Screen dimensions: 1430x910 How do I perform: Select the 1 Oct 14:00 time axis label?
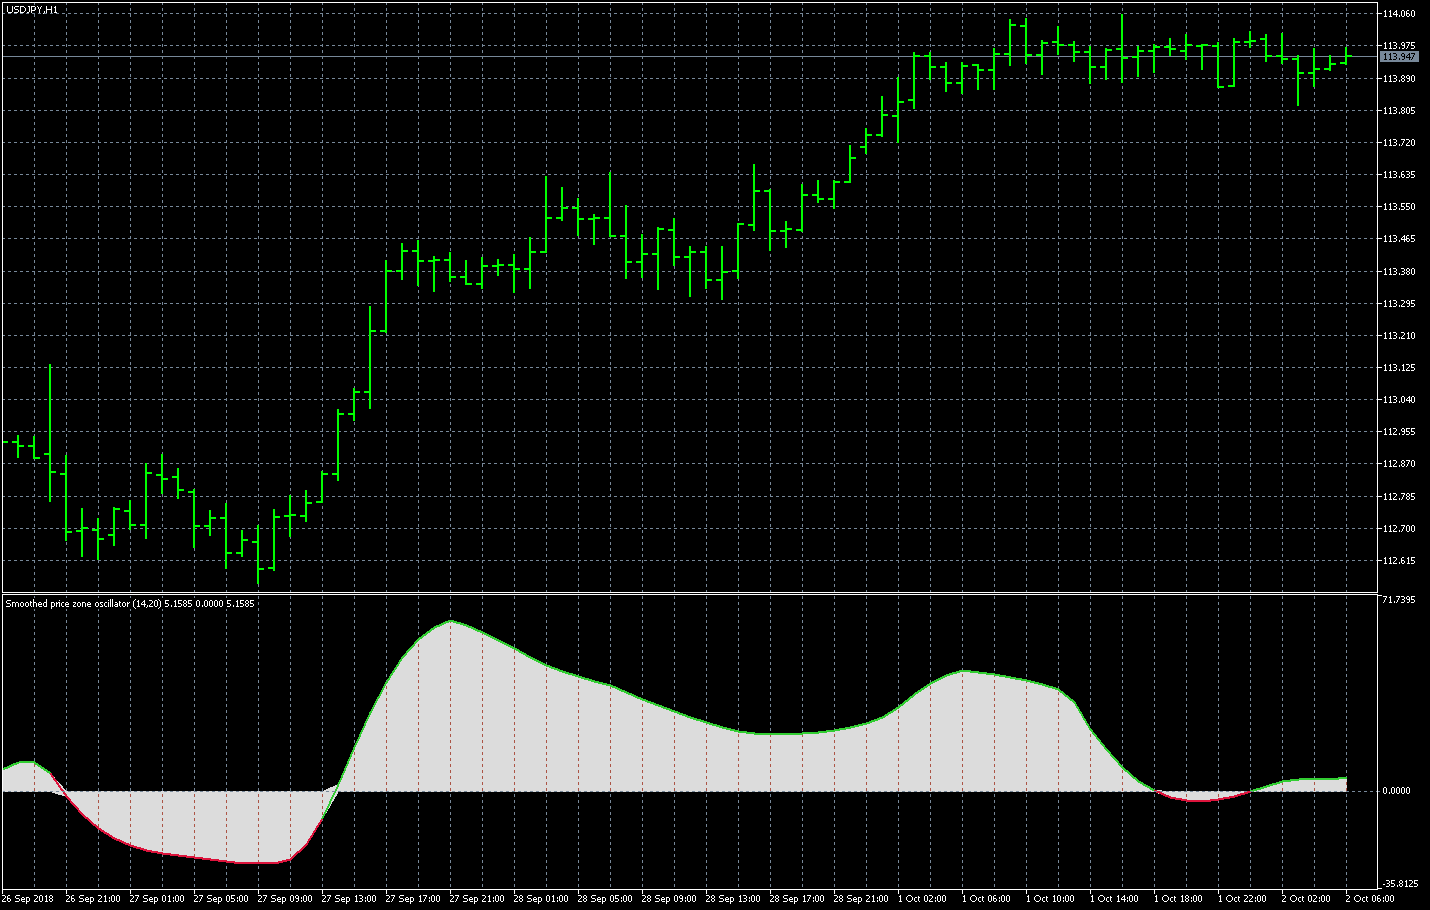(1114, 899)
